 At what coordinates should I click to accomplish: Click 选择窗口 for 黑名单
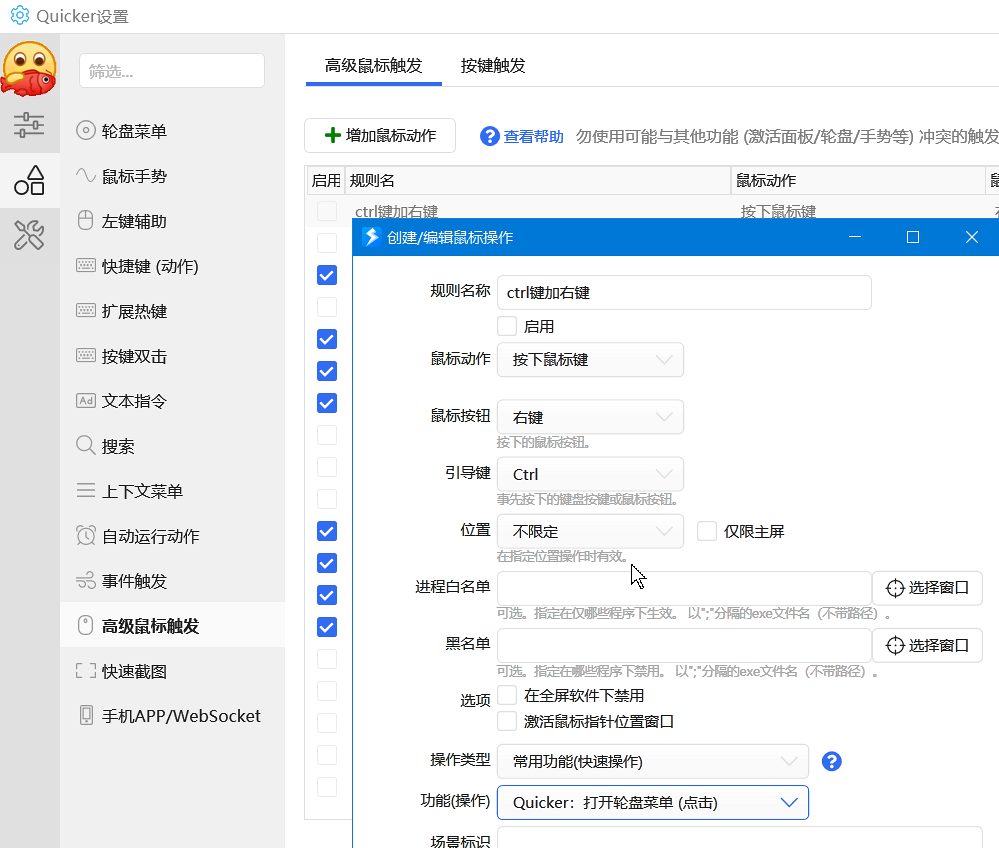(927, 645)
